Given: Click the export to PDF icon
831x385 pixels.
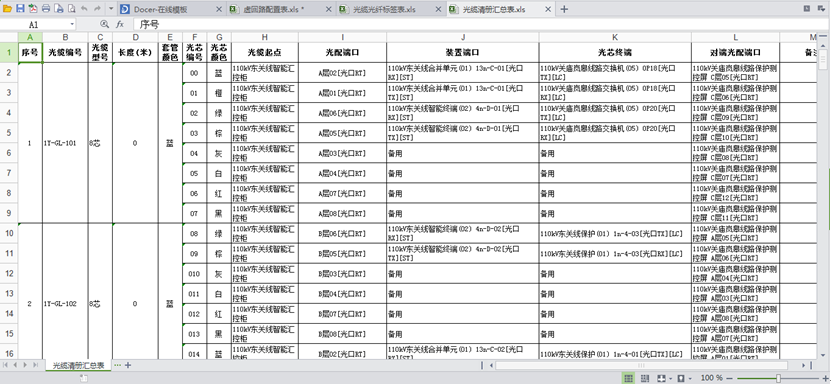Looking at the screenshot, I should click(x=33, y=8).
